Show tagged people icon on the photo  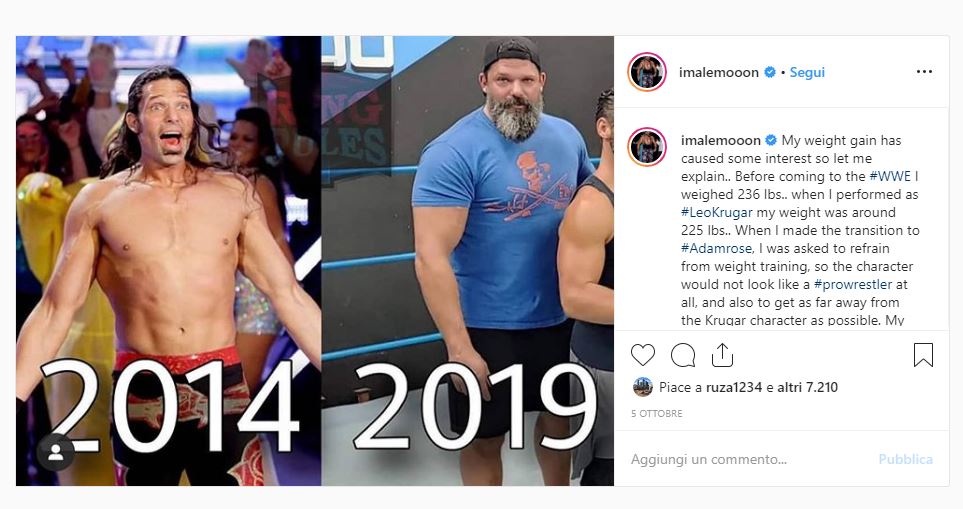(x=56, y=453)
